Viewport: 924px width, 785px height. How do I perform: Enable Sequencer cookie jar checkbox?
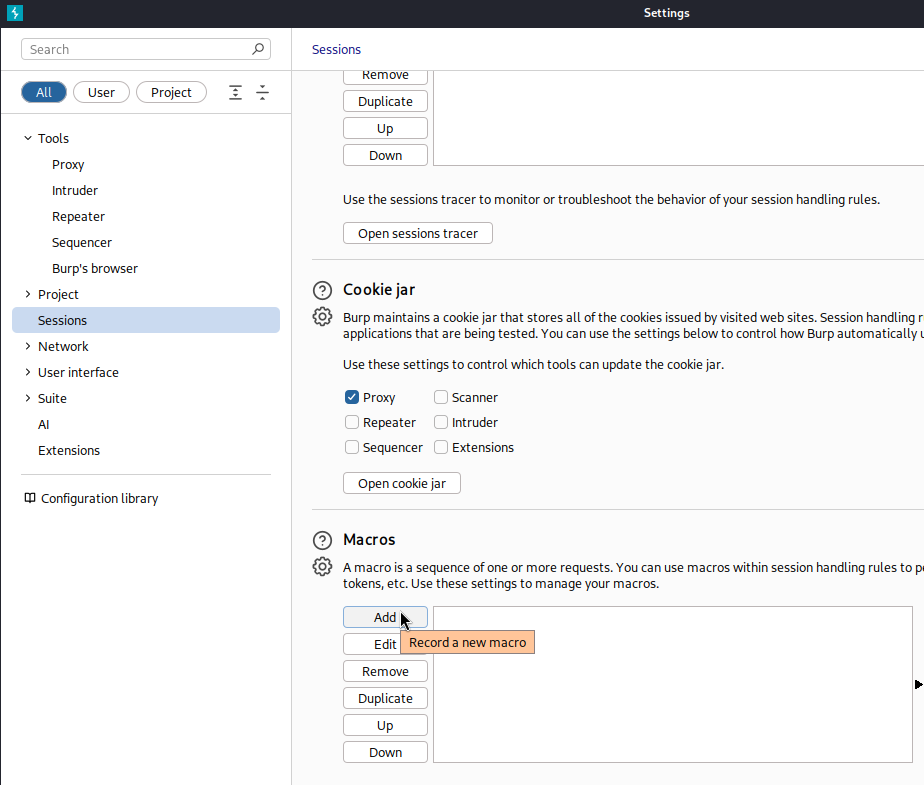352,447
